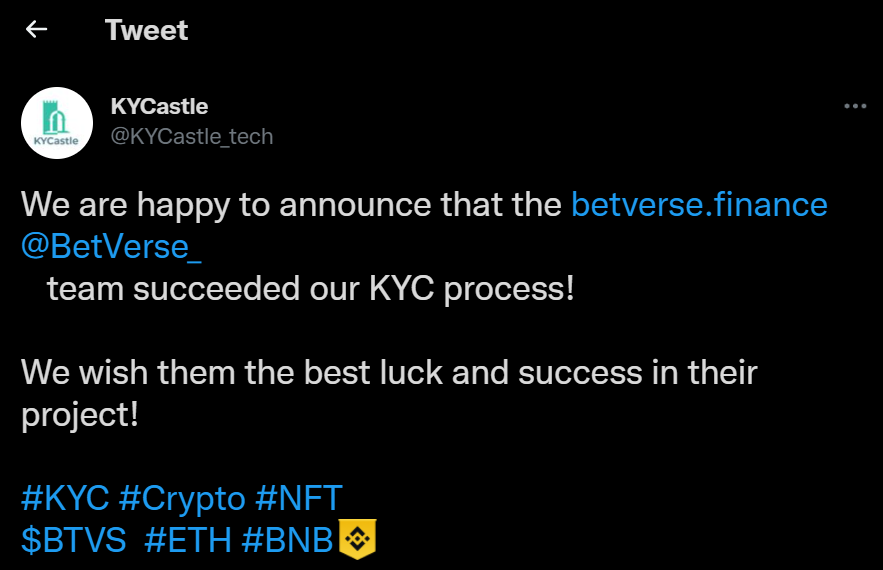This screenshot has width=883, height=570.
Task: Open the $BTVS cashtag
Action: 74,539
